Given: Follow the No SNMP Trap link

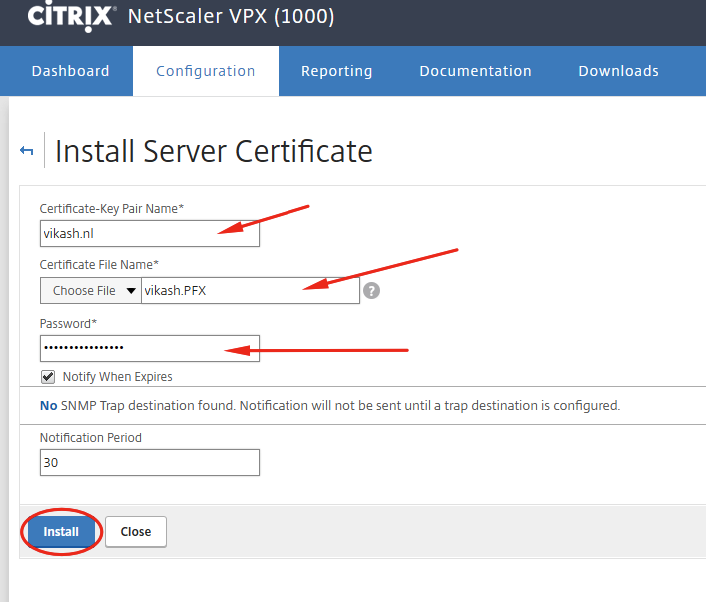Looking at the screenshot, I should (x=49, y=406).
